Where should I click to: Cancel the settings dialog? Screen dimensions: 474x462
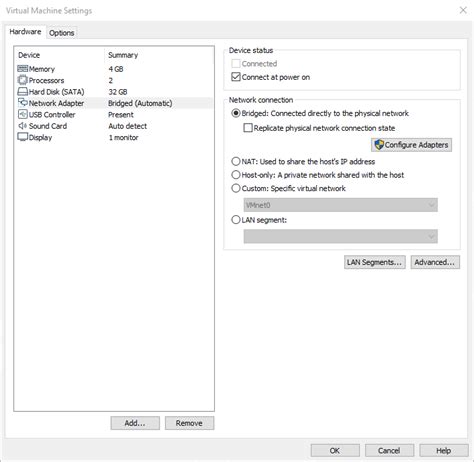coord(389,451)
